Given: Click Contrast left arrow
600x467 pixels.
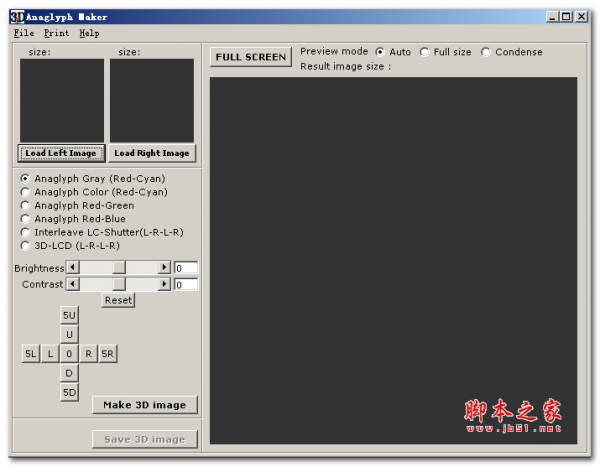Looking at the screenshot, I should tap(73, 284).
